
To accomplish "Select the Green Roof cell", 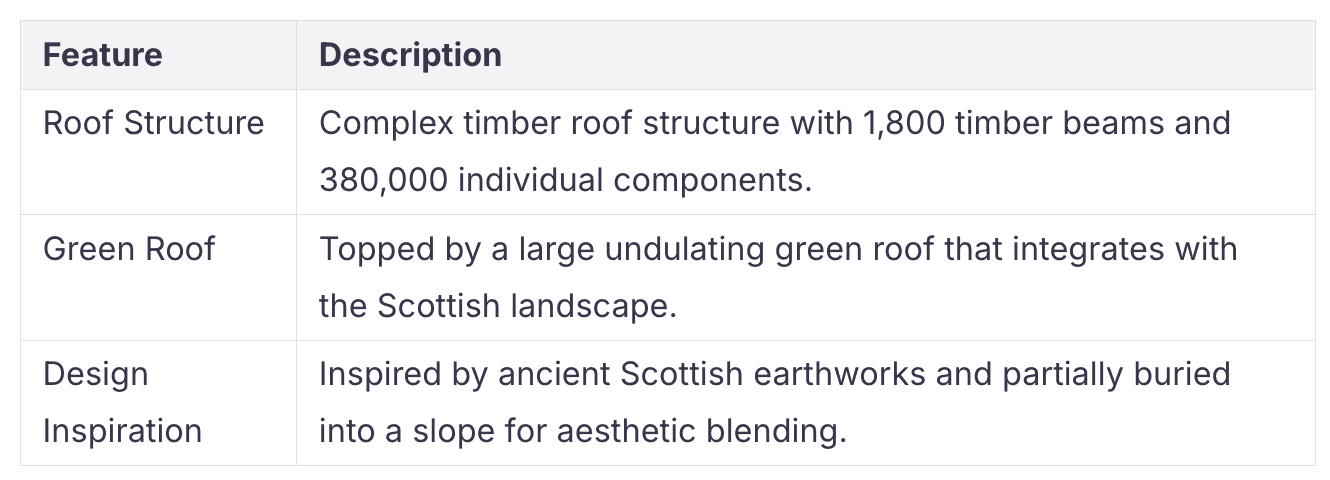I will pyautogui.click(x=158, y=277).
